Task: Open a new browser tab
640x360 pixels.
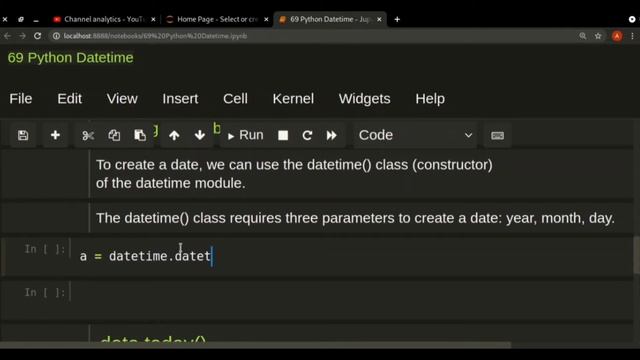Action: pos(397,19)
